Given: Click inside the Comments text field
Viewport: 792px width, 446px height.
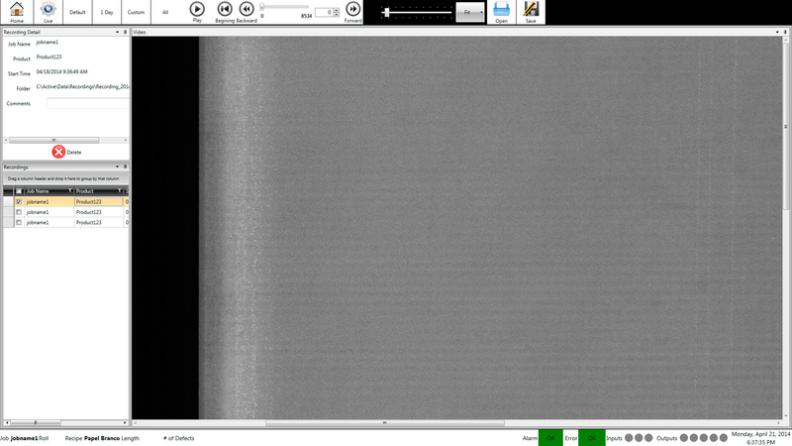Looking at the screenshot, I should coord(88,103).
